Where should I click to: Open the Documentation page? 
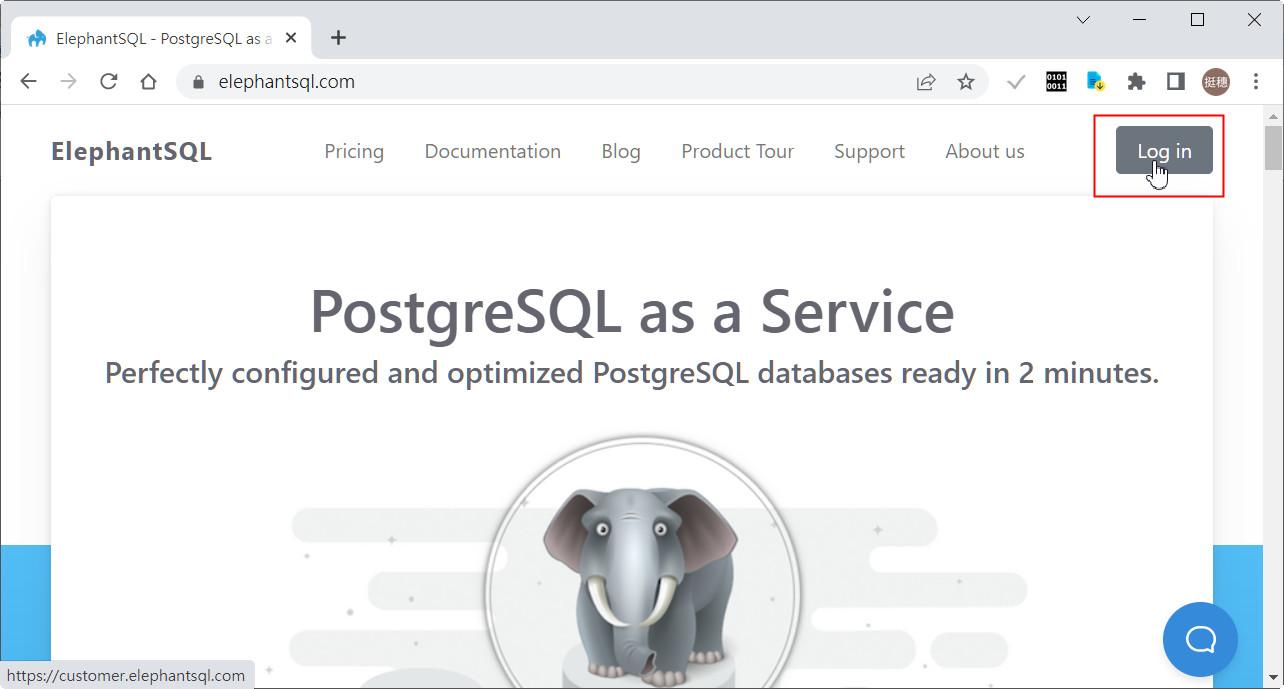493,151
